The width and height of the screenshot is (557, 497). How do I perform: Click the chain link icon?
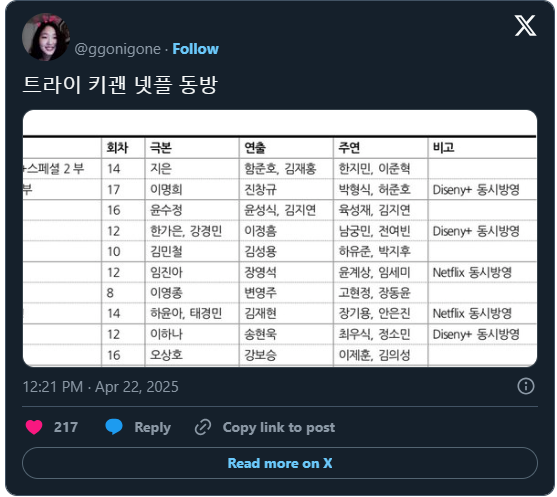(203, 427)
